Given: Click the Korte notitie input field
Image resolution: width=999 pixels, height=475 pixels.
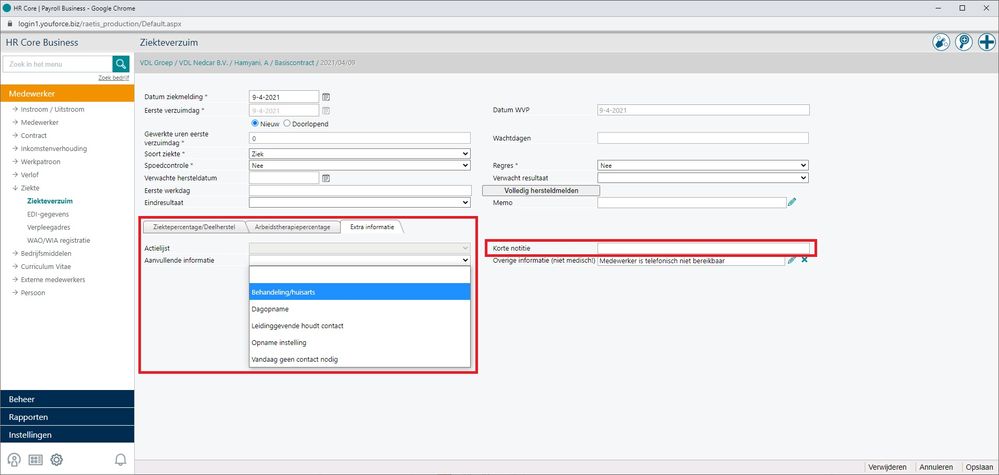Looking at the screenshot, I should (x=703, y=248).
